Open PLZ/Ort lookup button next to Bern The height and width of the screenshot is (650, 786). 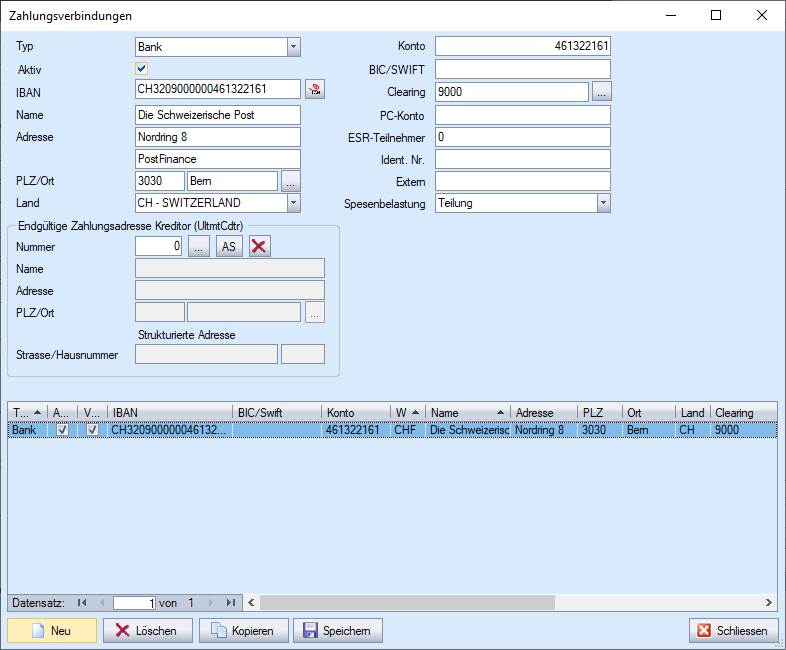(x=290, y=181)
